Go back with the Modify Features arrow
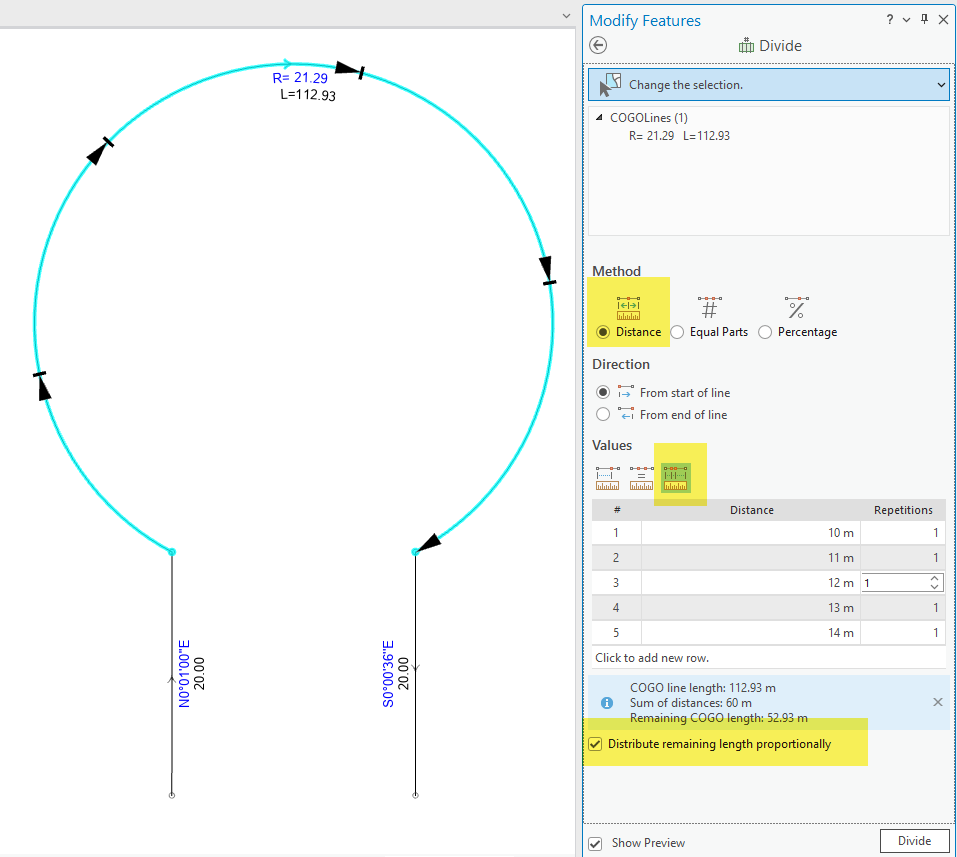This screenshot has height=857, width=957. (598, 45)
